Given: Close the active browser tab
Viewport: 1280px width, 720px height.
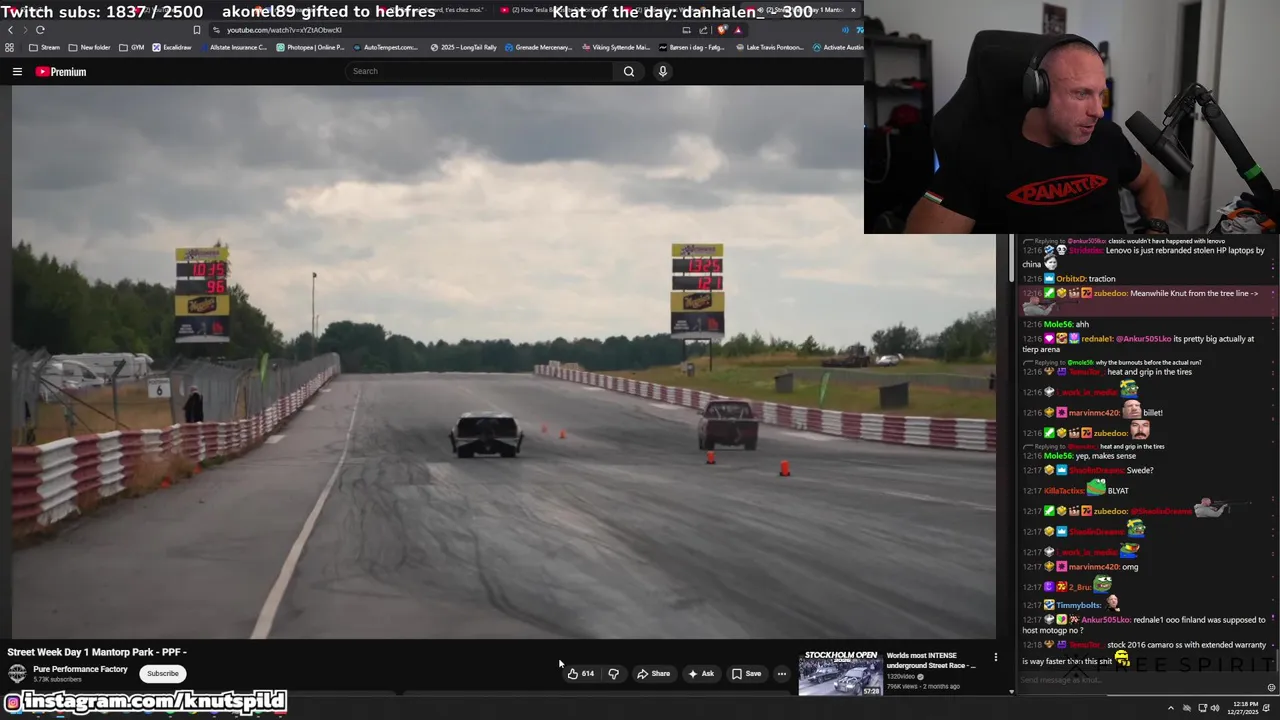Looking at the screenshot, I should pyautogui.click(x=853, y=10).
